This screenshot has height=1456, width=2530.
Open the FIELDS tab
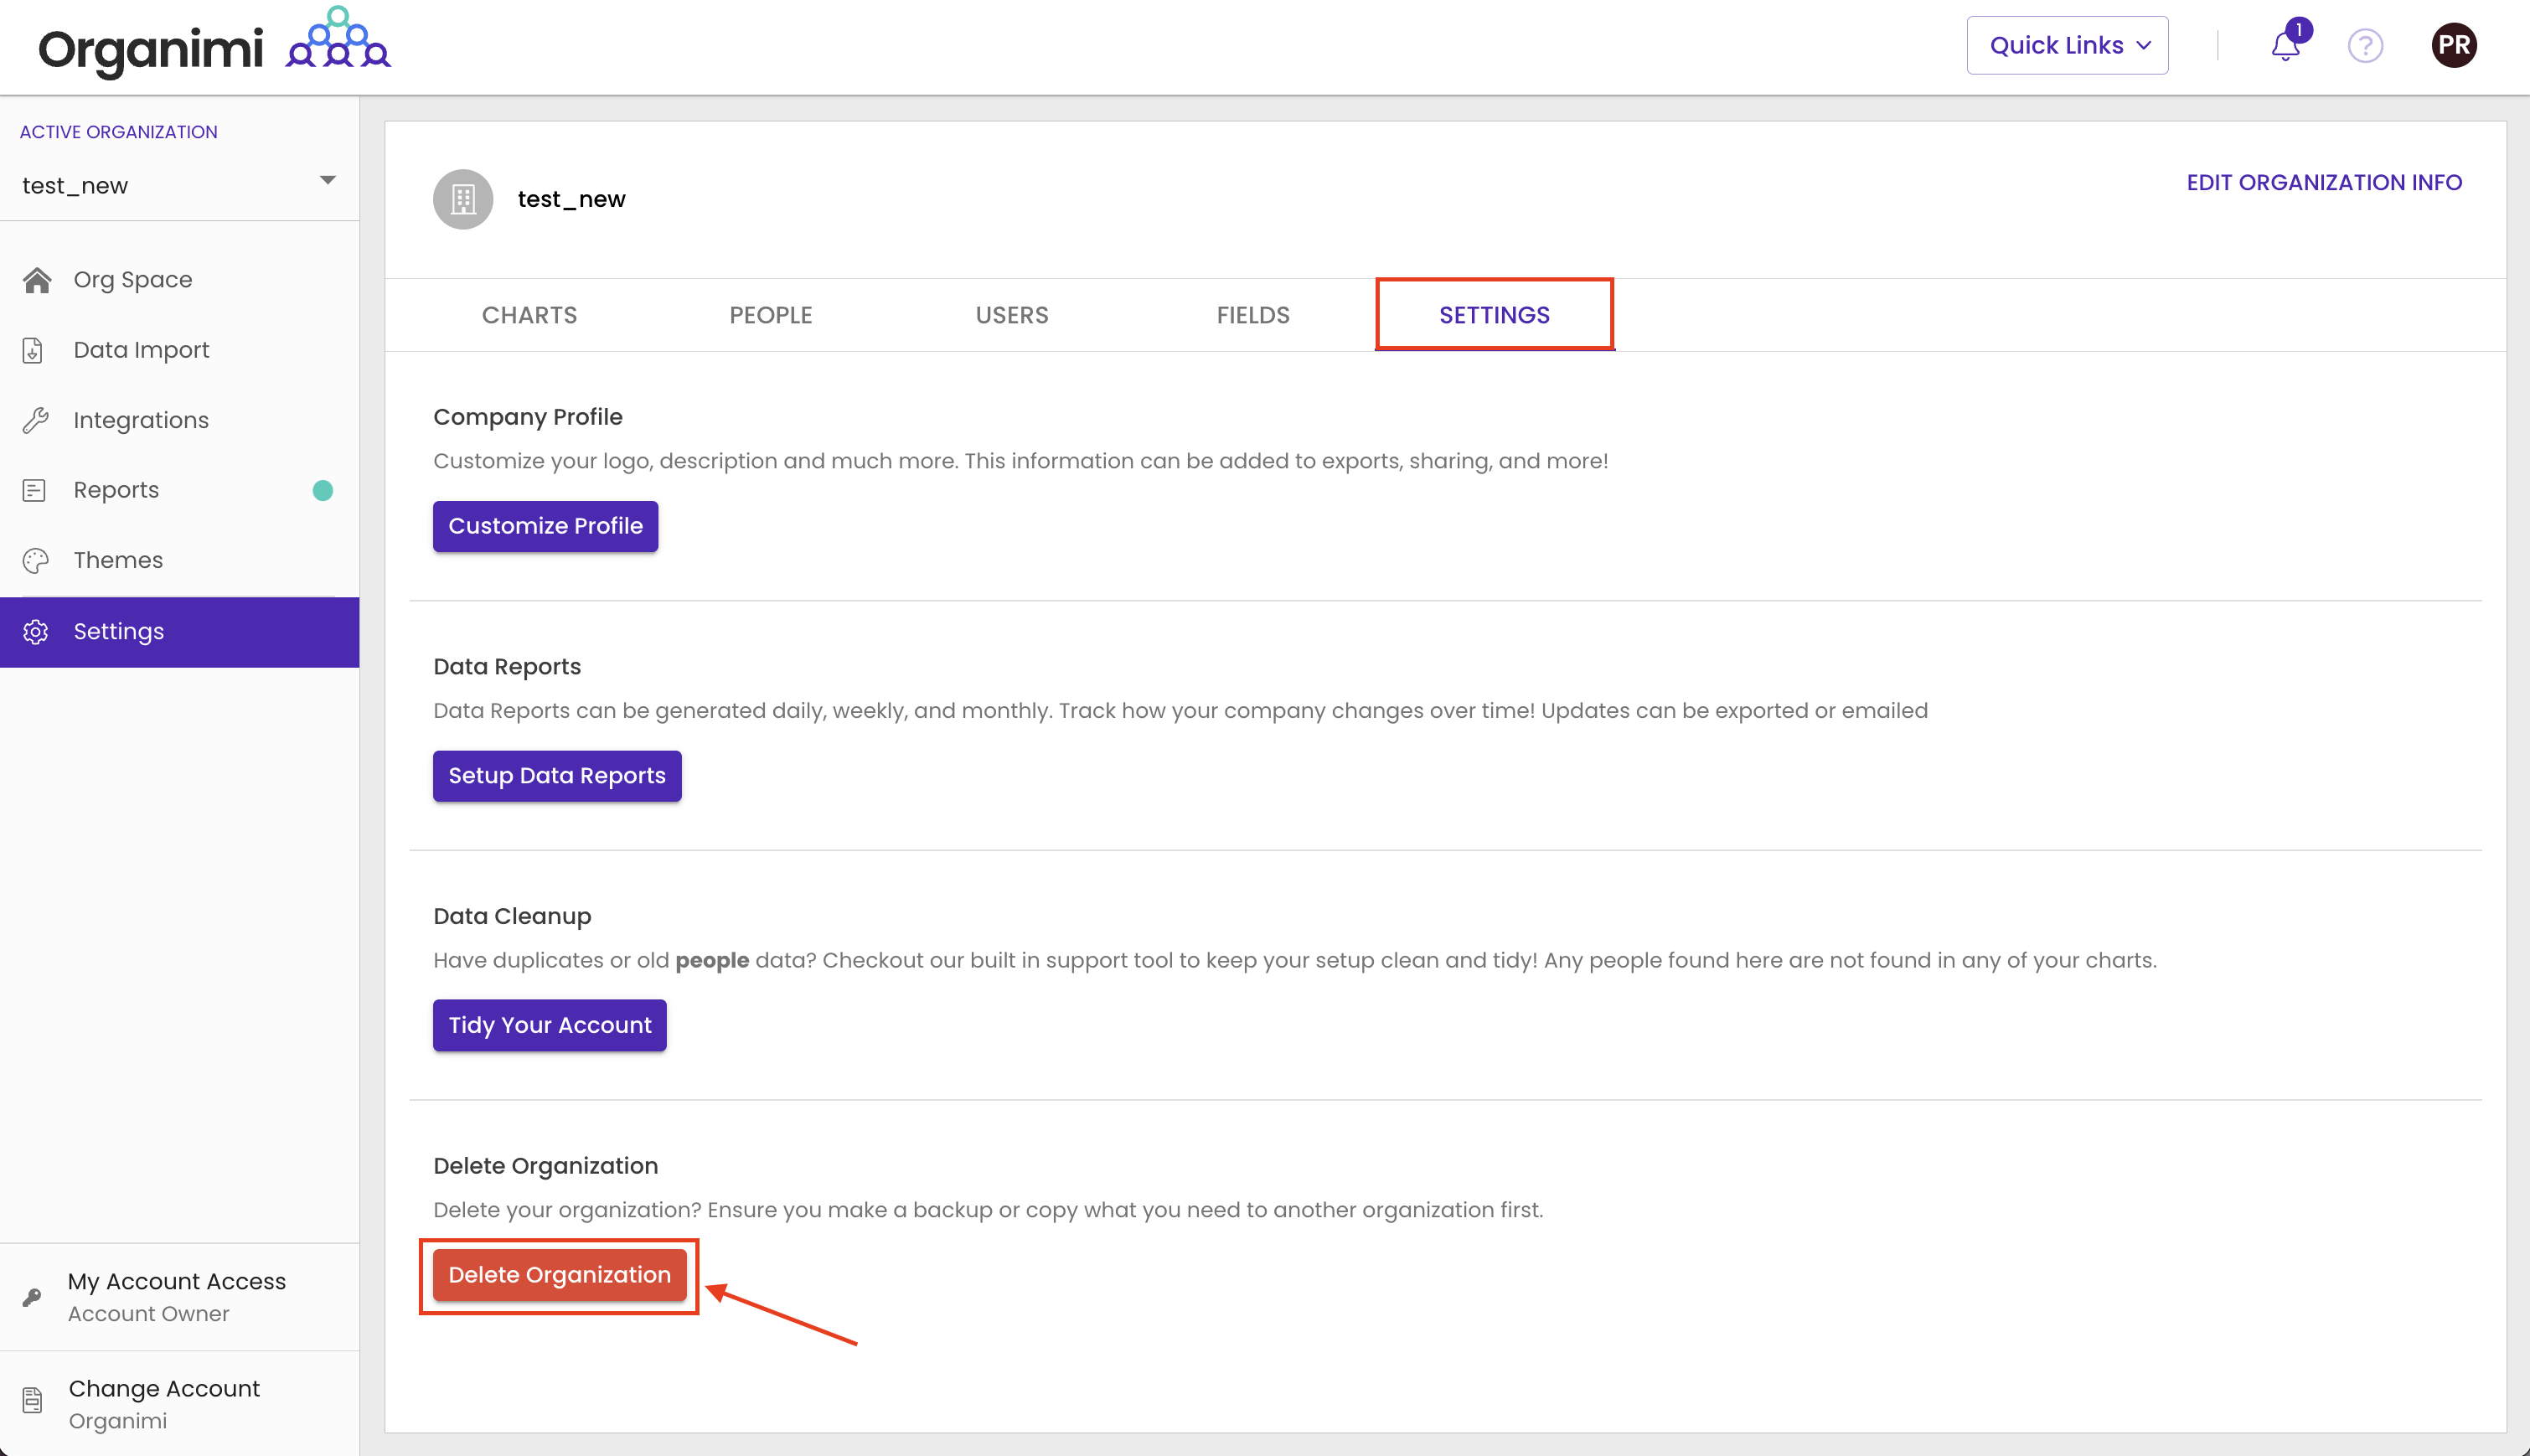[x=1252, y=315]
